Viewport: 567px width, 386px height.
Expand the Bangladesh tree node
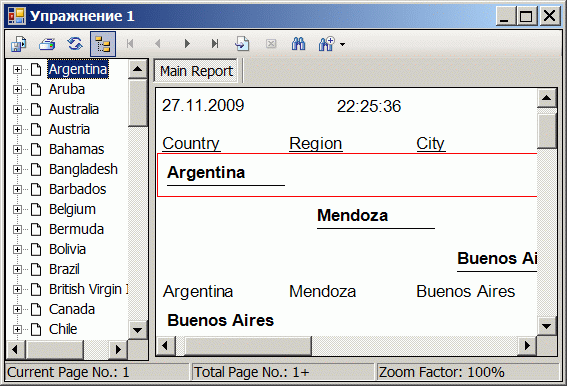[17, 169]
